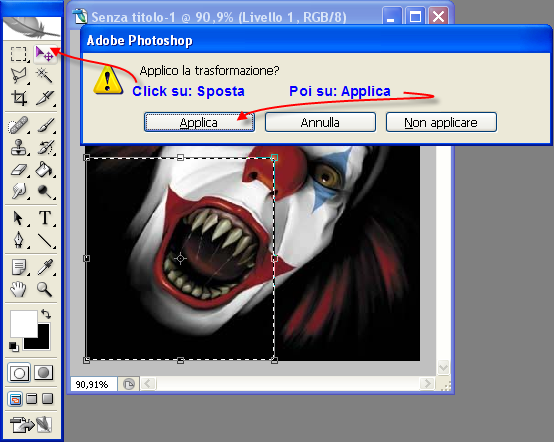Select the Type tool
The height and width of the screenshot is (442, 554).
coord(45,218)
